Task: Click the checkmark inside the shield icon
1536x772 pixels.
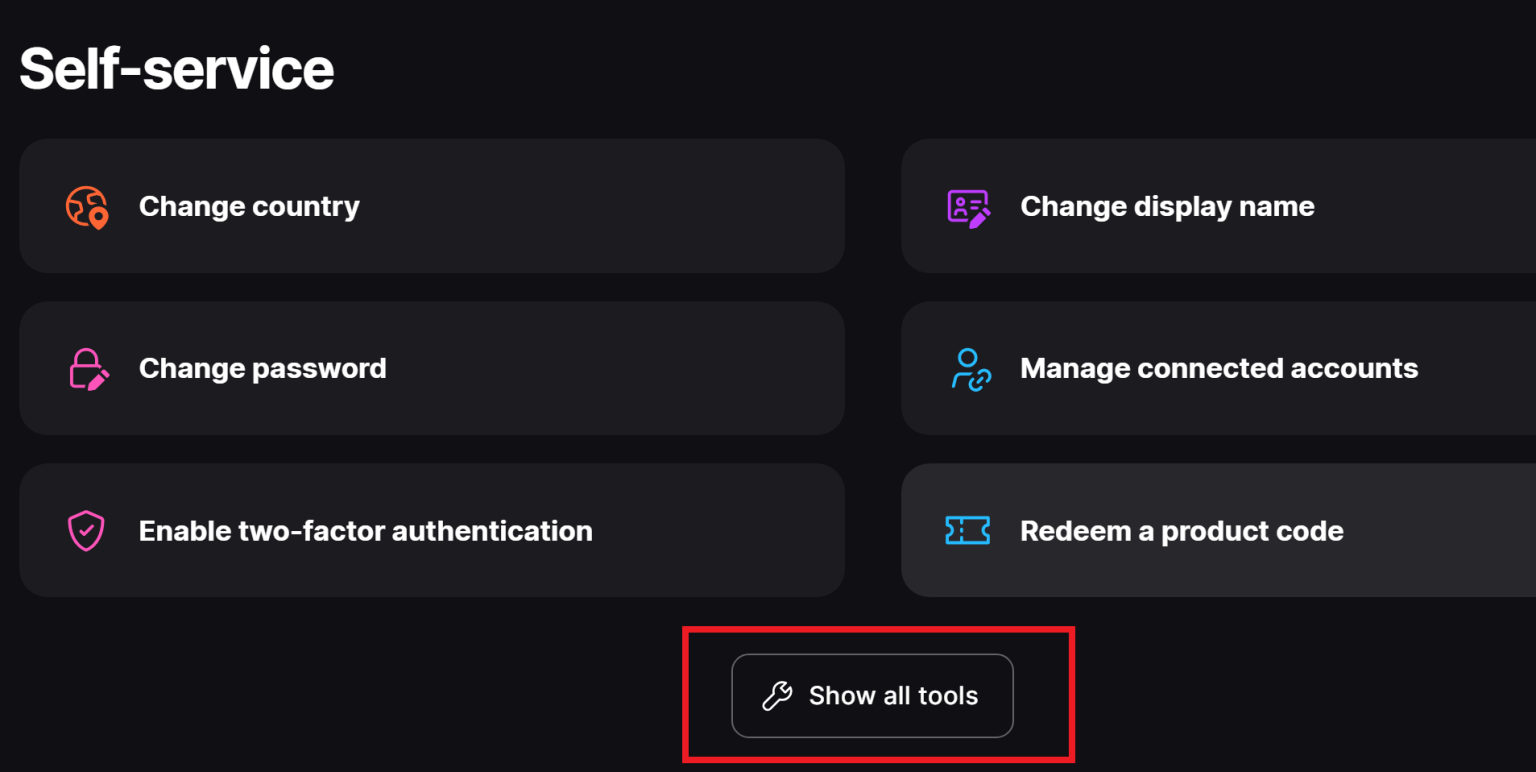Action: 85,529
